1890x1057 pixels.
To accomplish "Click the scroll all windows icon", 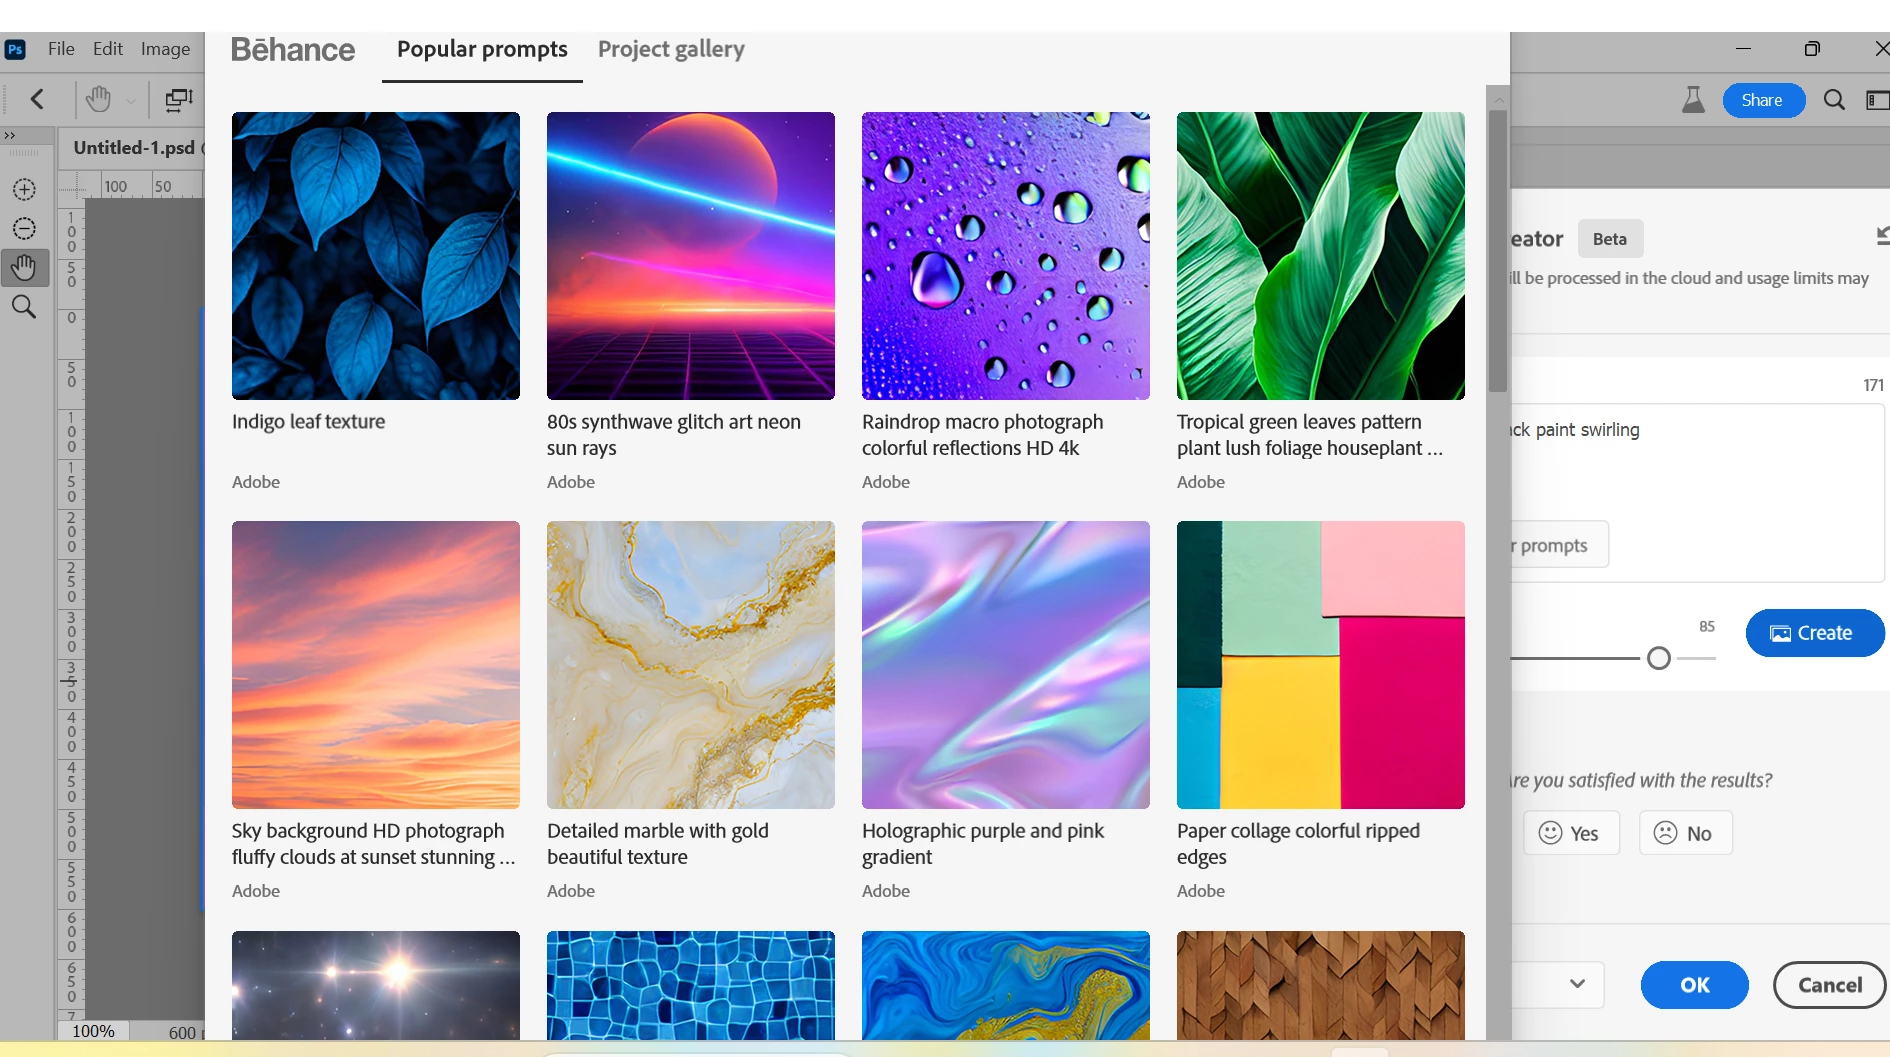I will pos(179,99).
